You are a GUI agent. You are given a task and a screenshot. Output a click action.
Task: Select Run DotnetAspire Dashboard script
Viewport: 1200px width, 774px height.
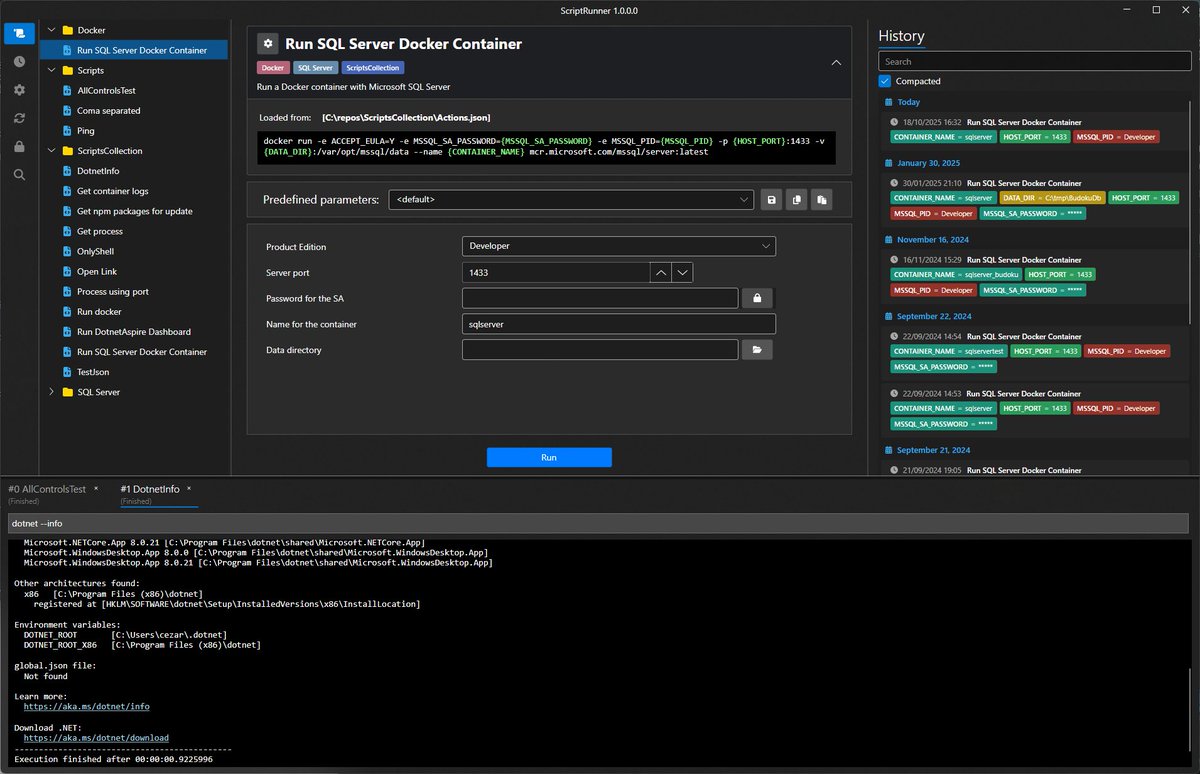(134, 332)
